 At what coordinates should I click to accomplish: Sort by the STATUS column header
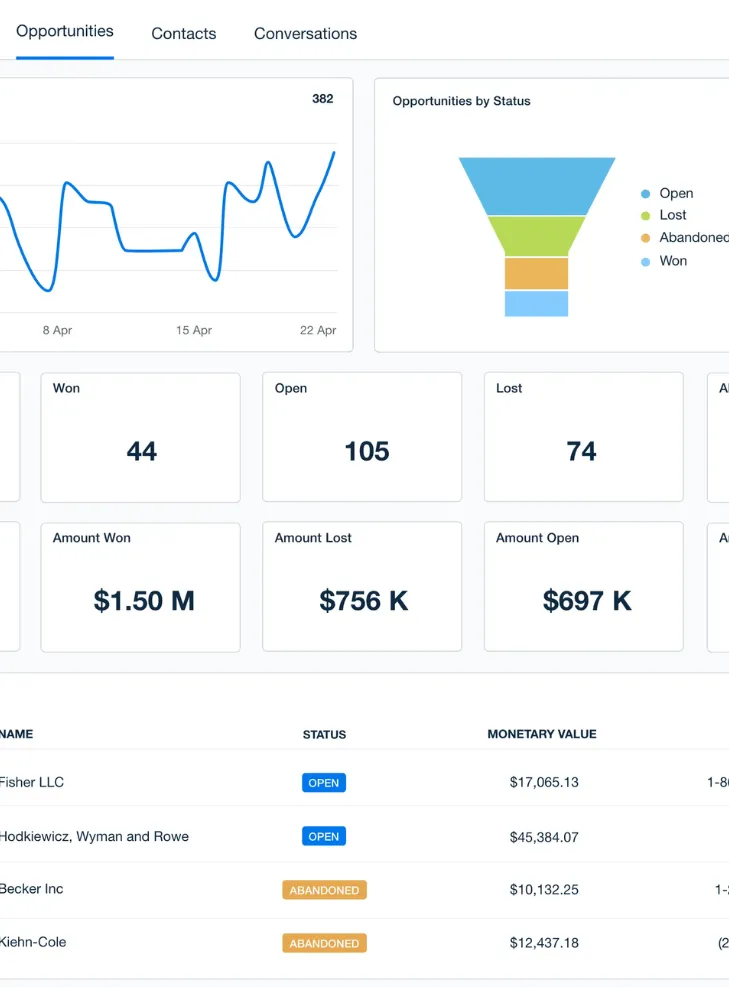click(x=324, y=735)
